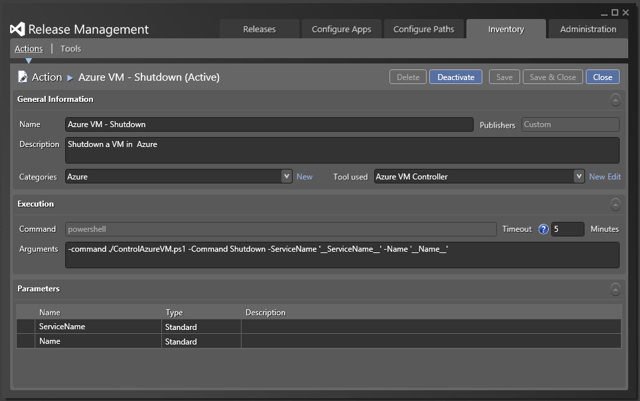640x401 pixels.
Task: Click the Description cell of ServiceName row
Action: click(x=431, y=327)
